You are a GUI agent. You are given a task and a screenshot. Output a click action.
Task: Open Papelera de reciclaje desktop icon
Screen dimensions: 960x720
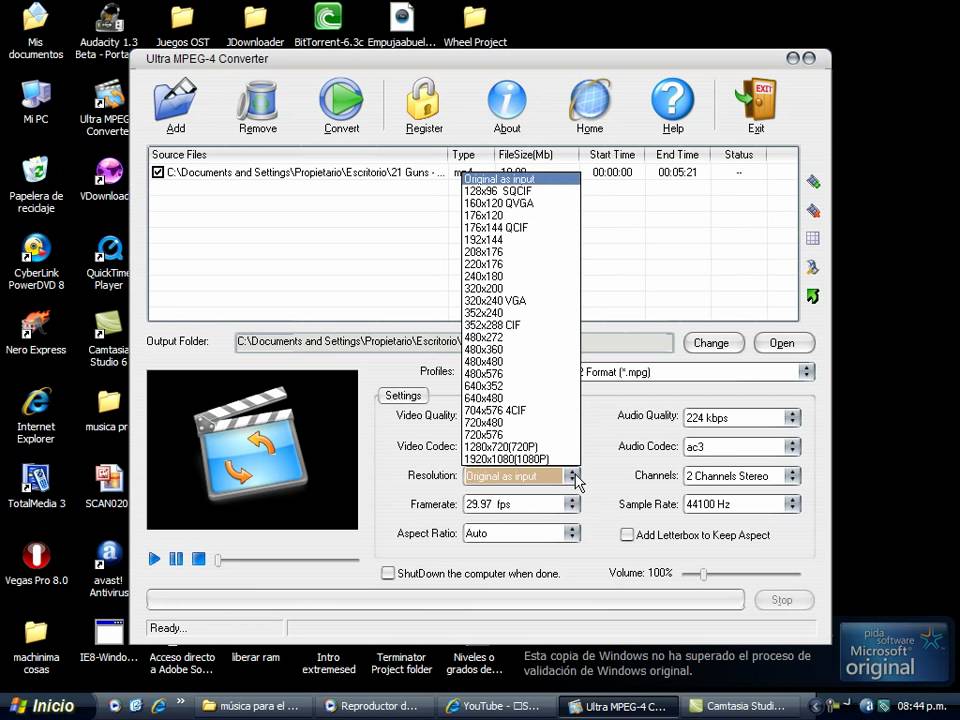(x=36, y=170)
